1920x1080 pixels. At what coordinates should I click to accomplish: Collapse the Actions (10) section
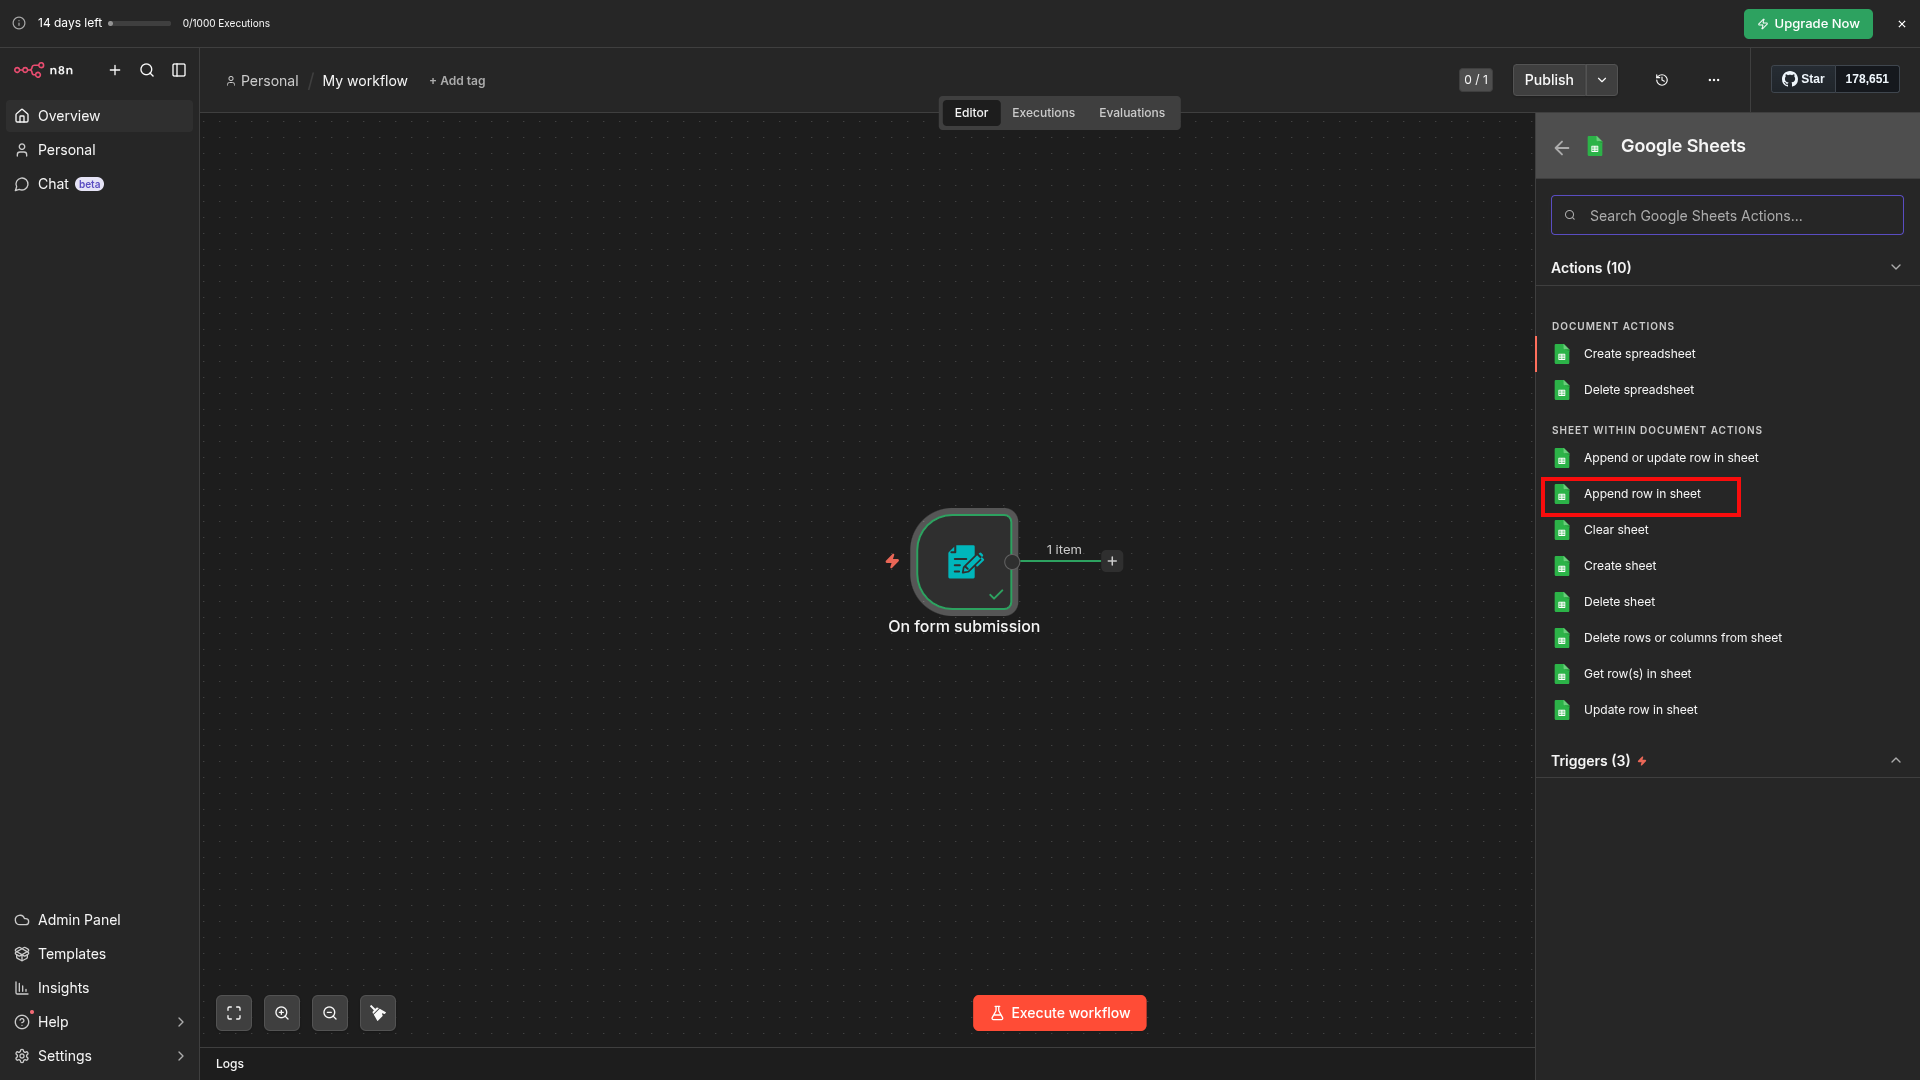1896,267
